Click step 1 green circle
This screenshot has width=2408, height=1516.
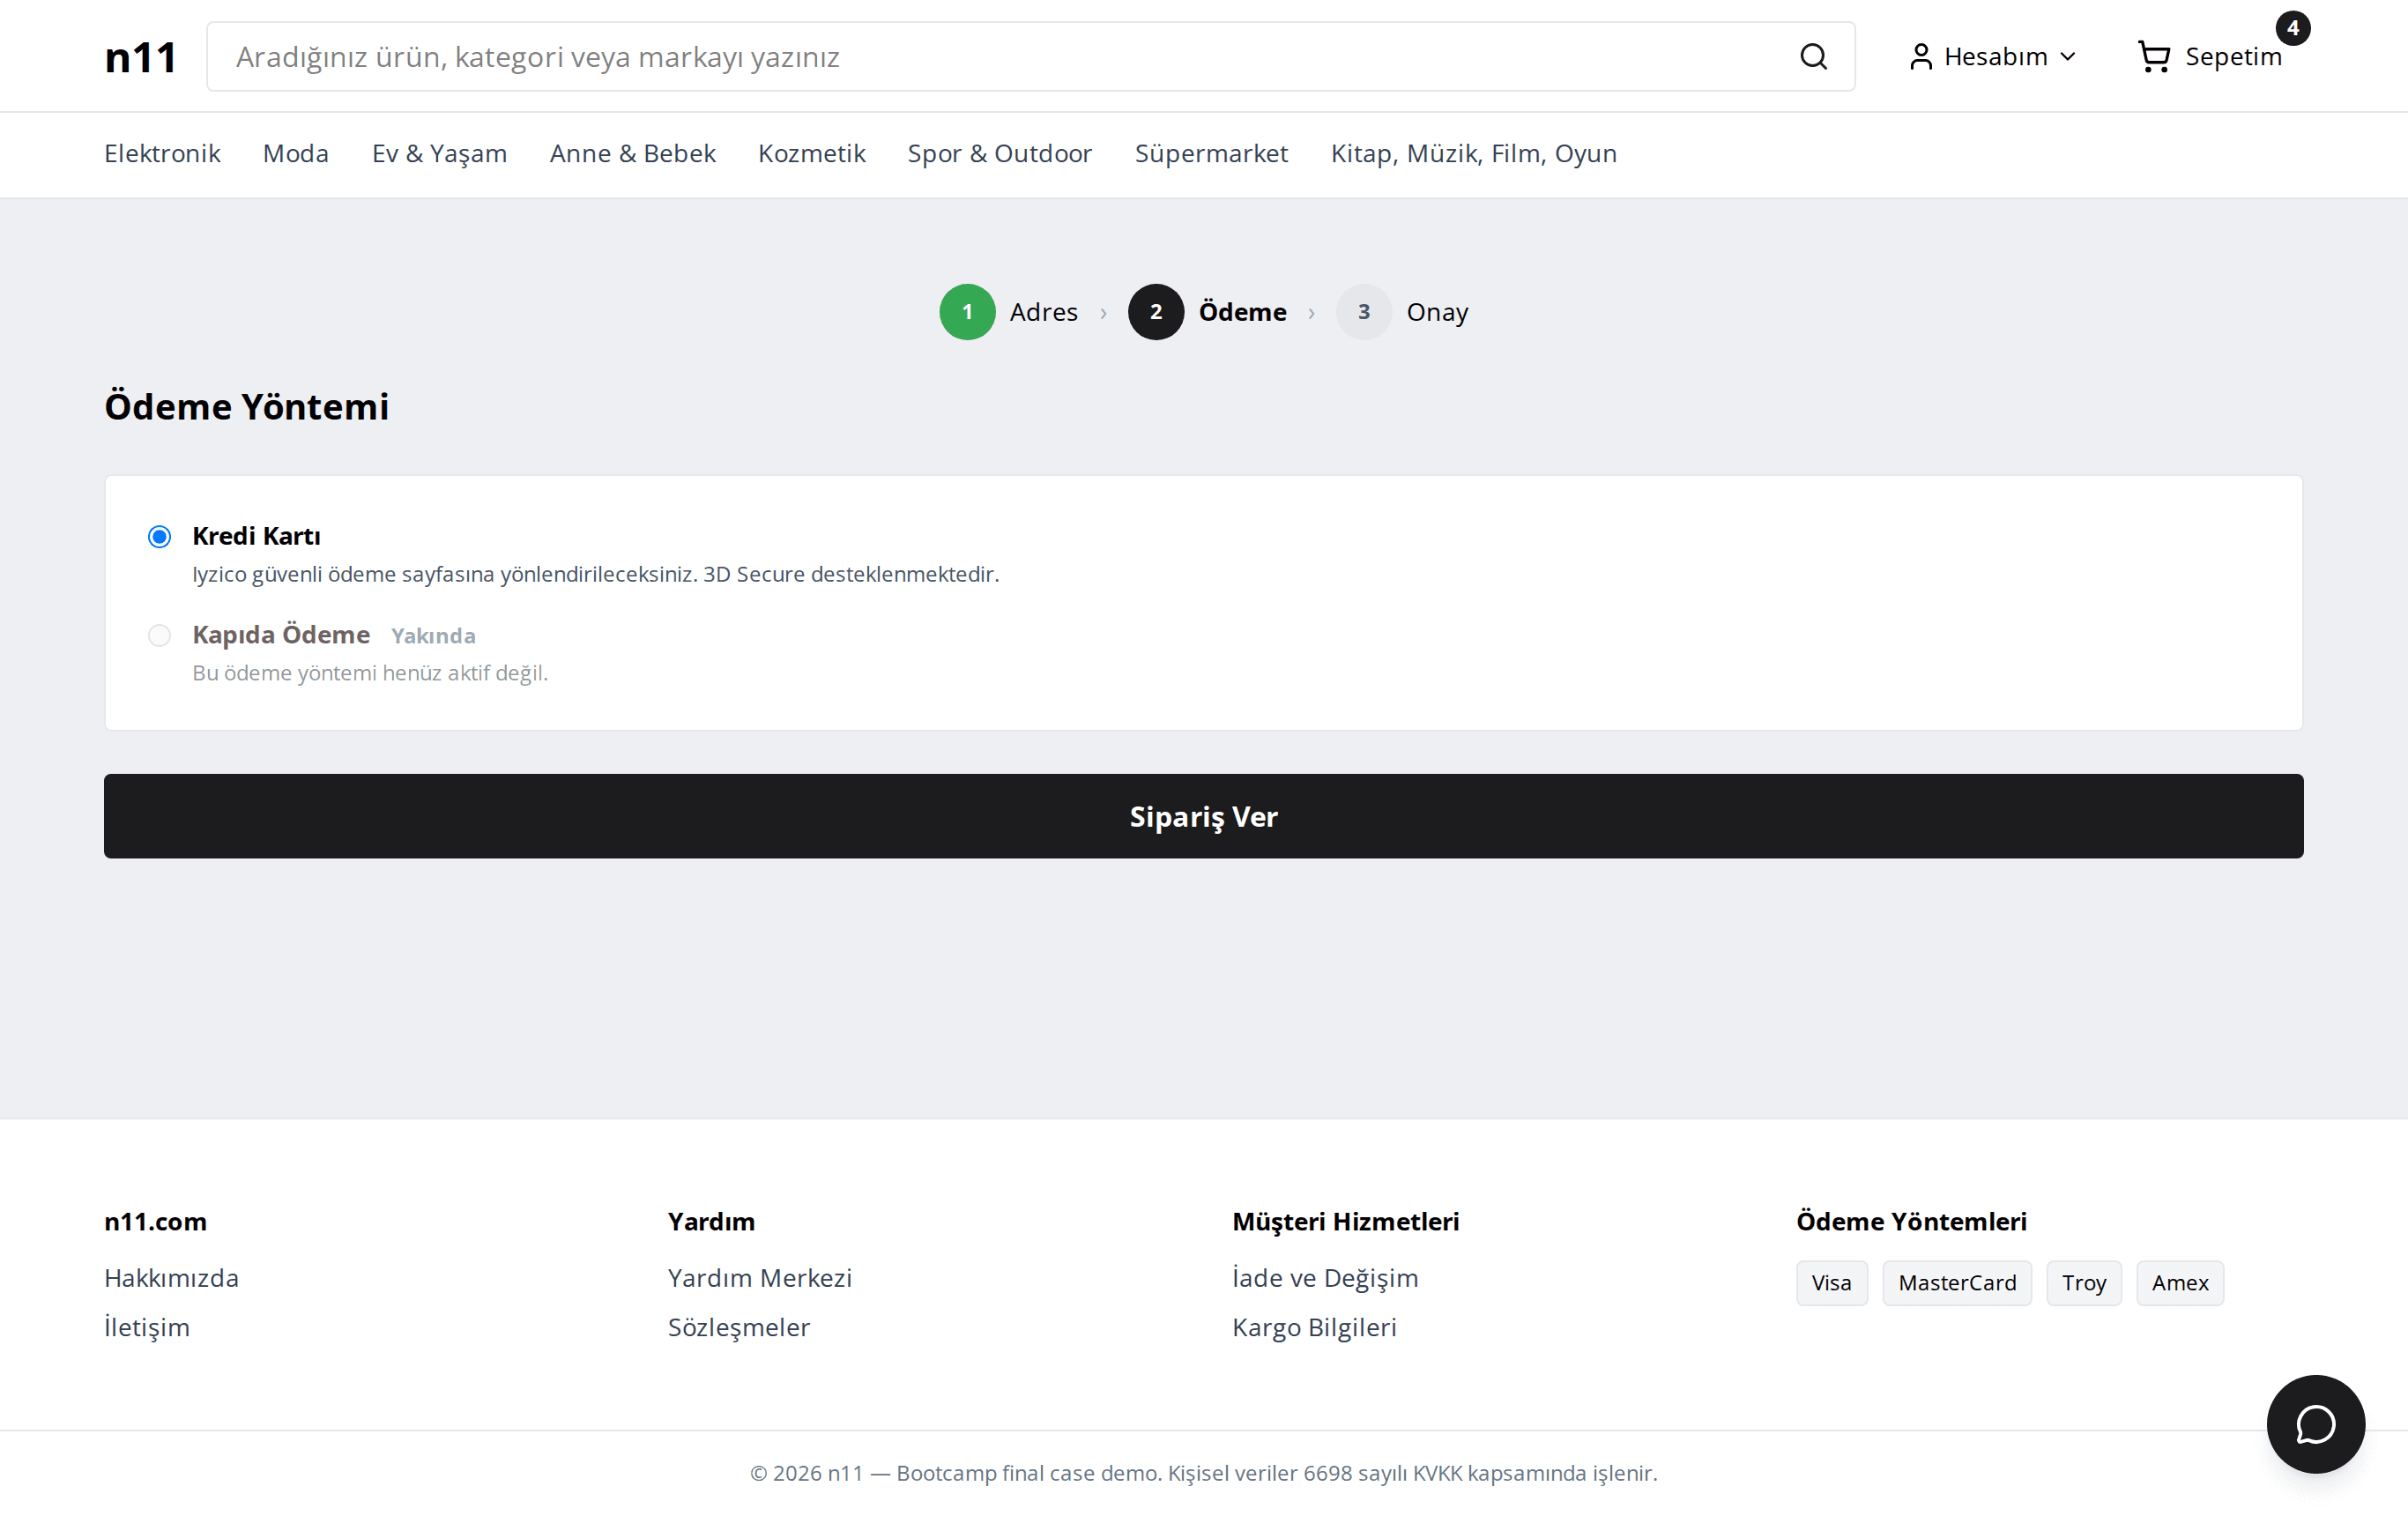pos(967,312)
